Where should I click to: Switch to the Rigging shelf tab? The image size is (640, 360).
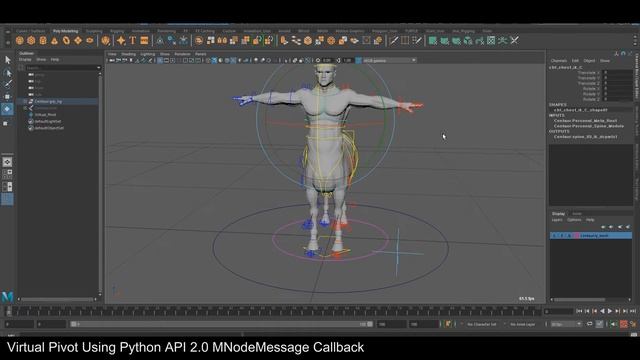coord(117,31)
